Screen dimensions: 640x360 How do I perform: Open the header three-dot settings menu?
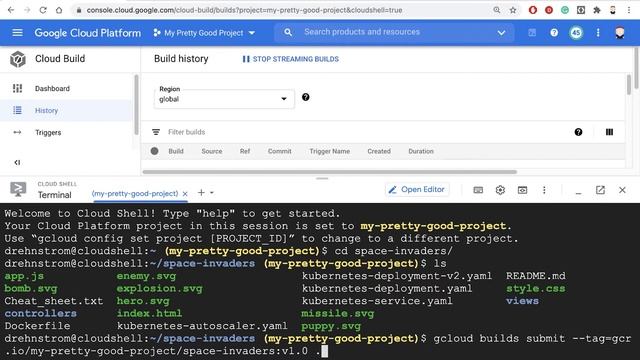[x=598, y=33]
